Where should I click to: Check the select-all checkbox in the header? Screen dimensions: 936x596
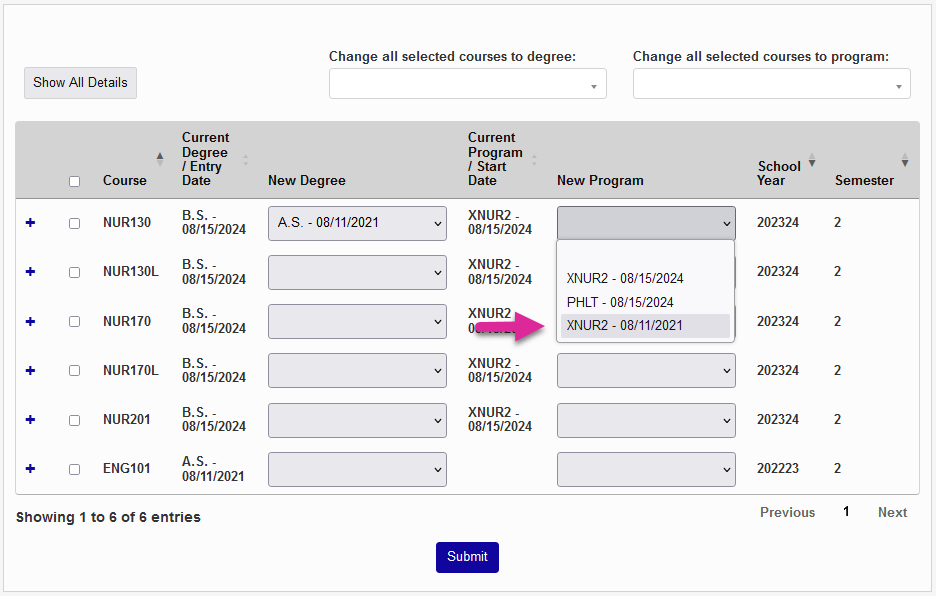(x=74, y=181)
